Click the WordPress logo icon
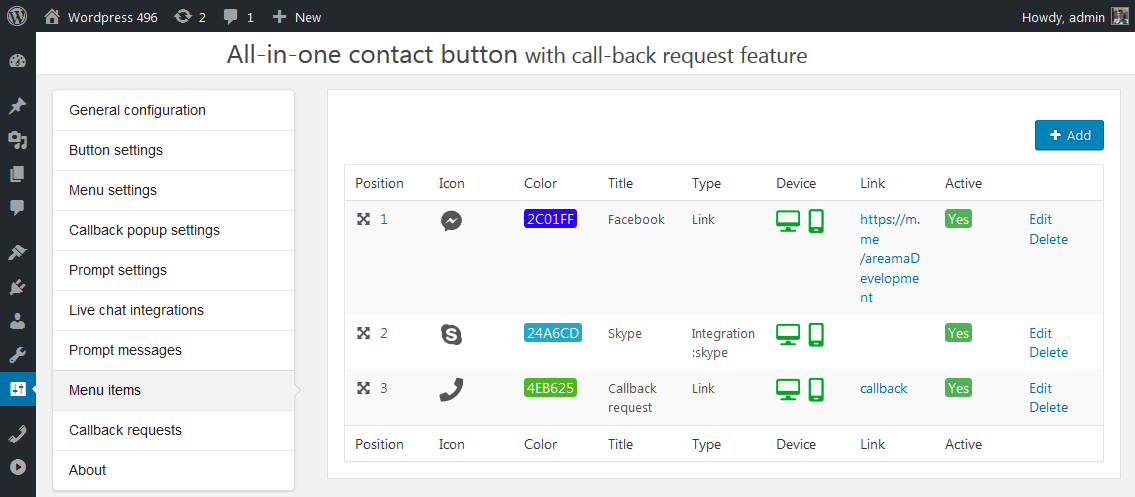The width and height of the screenshot is (1135, 497). point(17,16)
